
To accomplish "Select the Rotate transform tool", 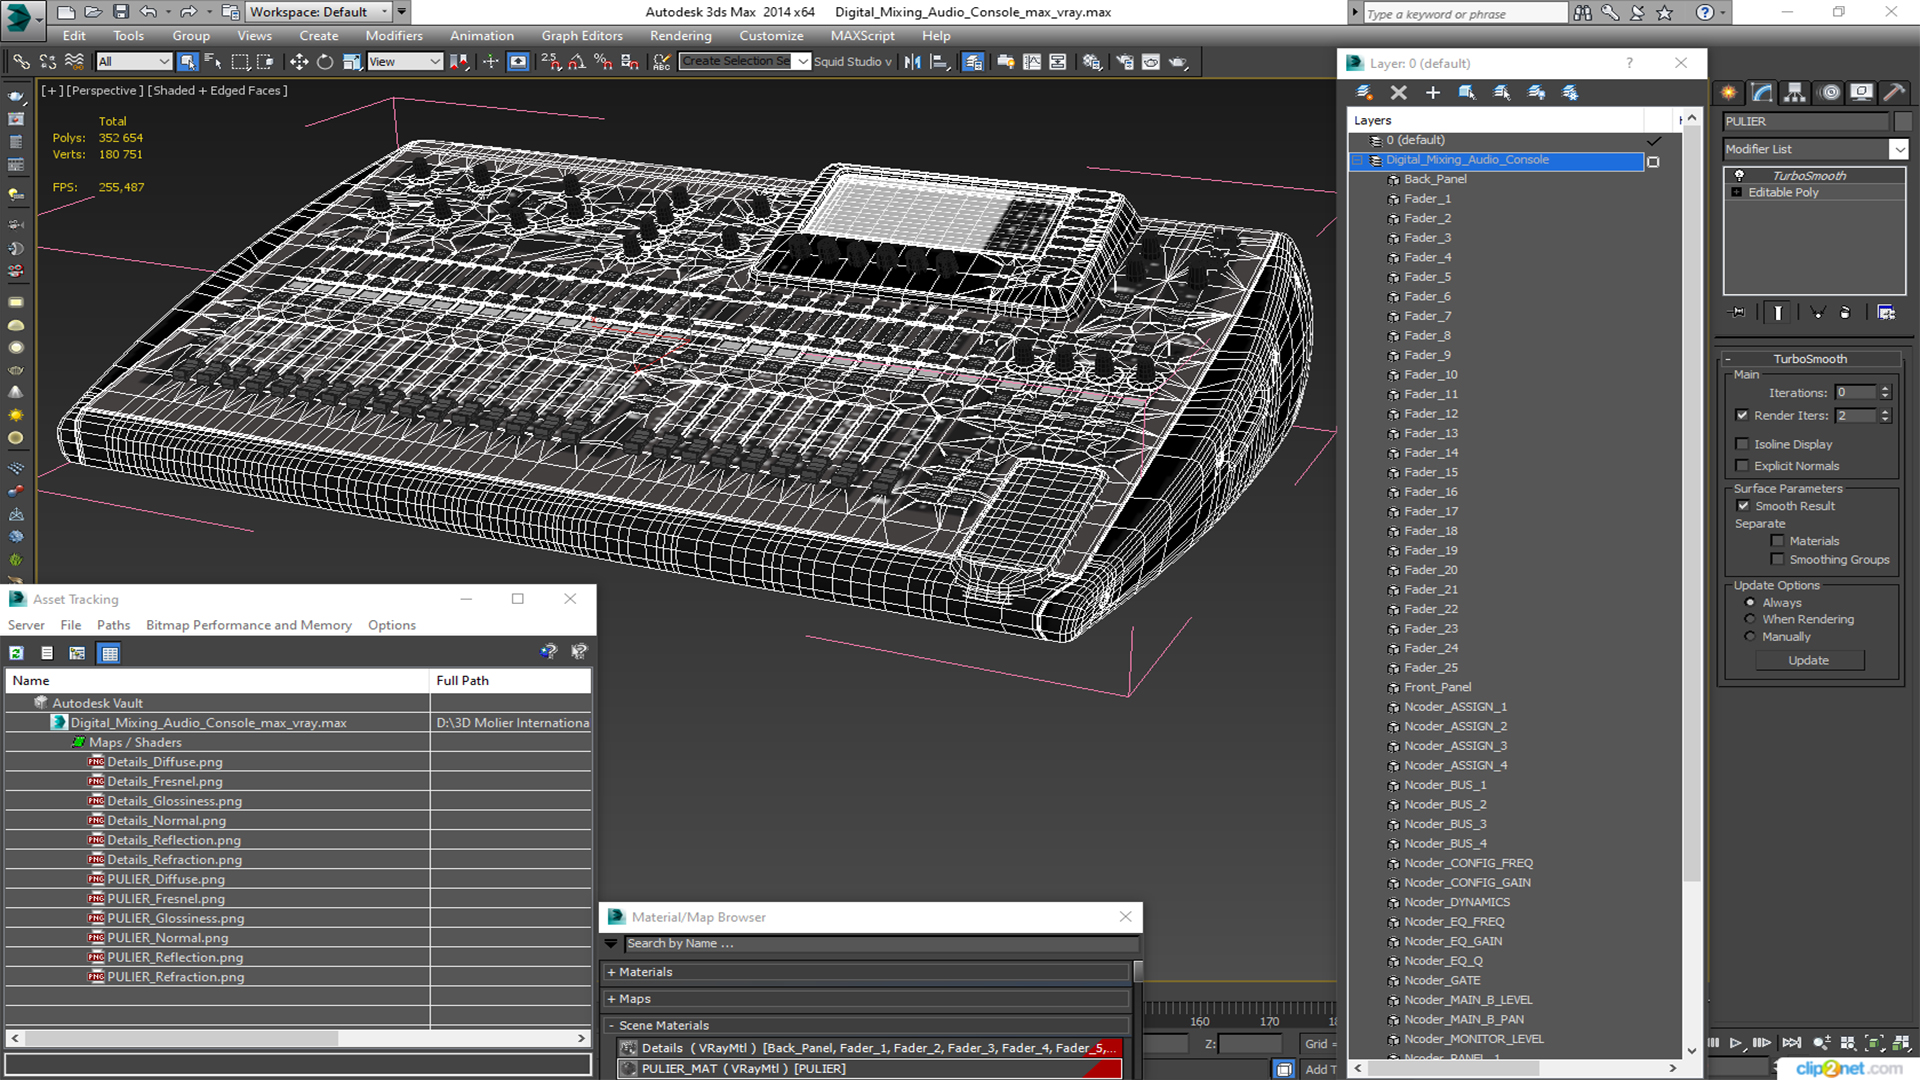I will [325, 62].
